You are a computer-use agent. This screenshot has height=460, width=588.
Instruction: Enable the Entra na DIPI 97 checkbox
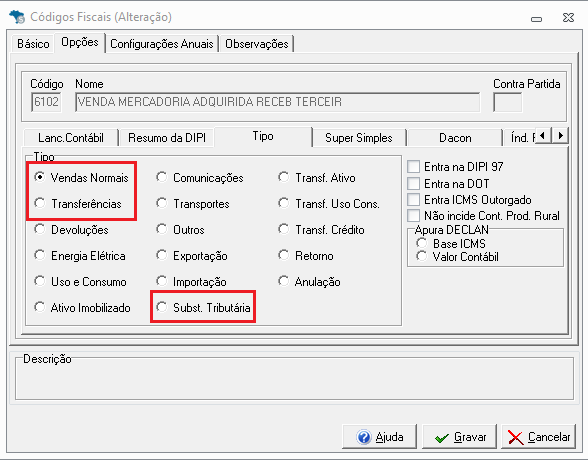pos(413,166)
